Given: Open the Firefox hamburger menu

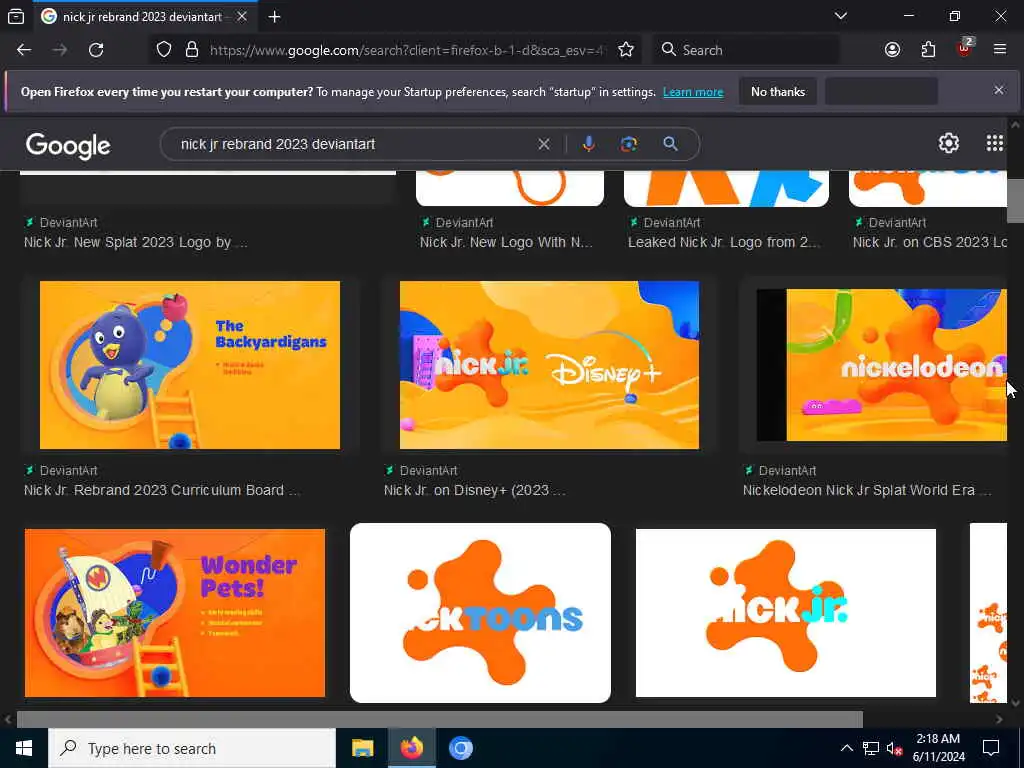Looking at the screenshot, I should [x=1000, y=50].
